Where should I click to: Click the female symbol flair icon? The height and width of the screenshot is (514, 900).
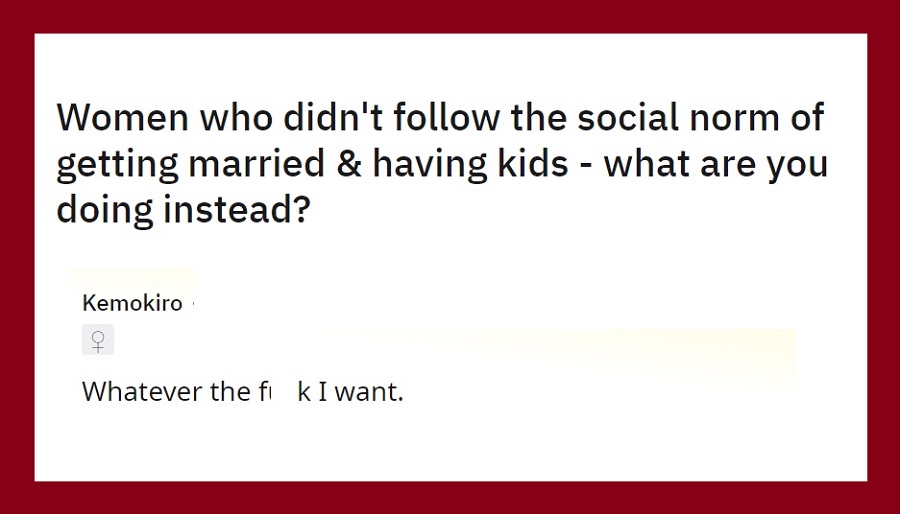click(x=98, y=340)
